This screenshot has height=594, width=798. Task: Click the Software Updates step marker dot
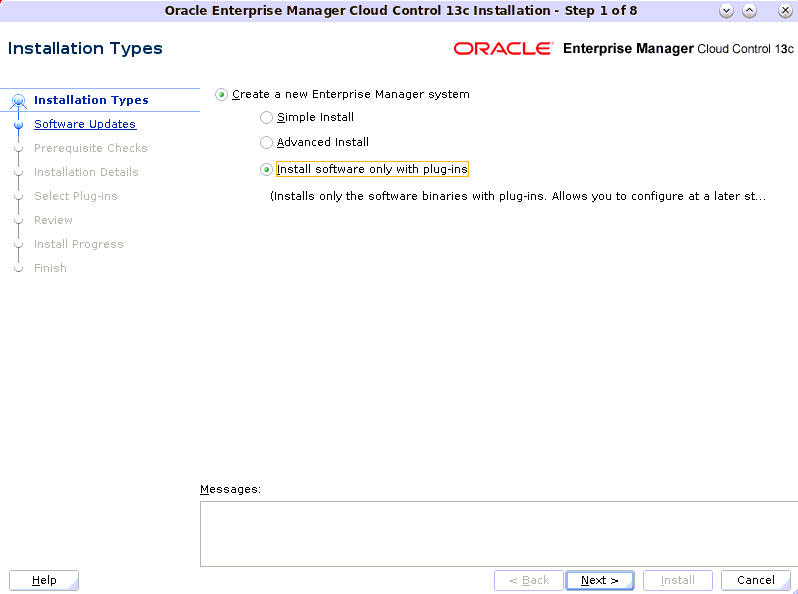click(19, 125)
